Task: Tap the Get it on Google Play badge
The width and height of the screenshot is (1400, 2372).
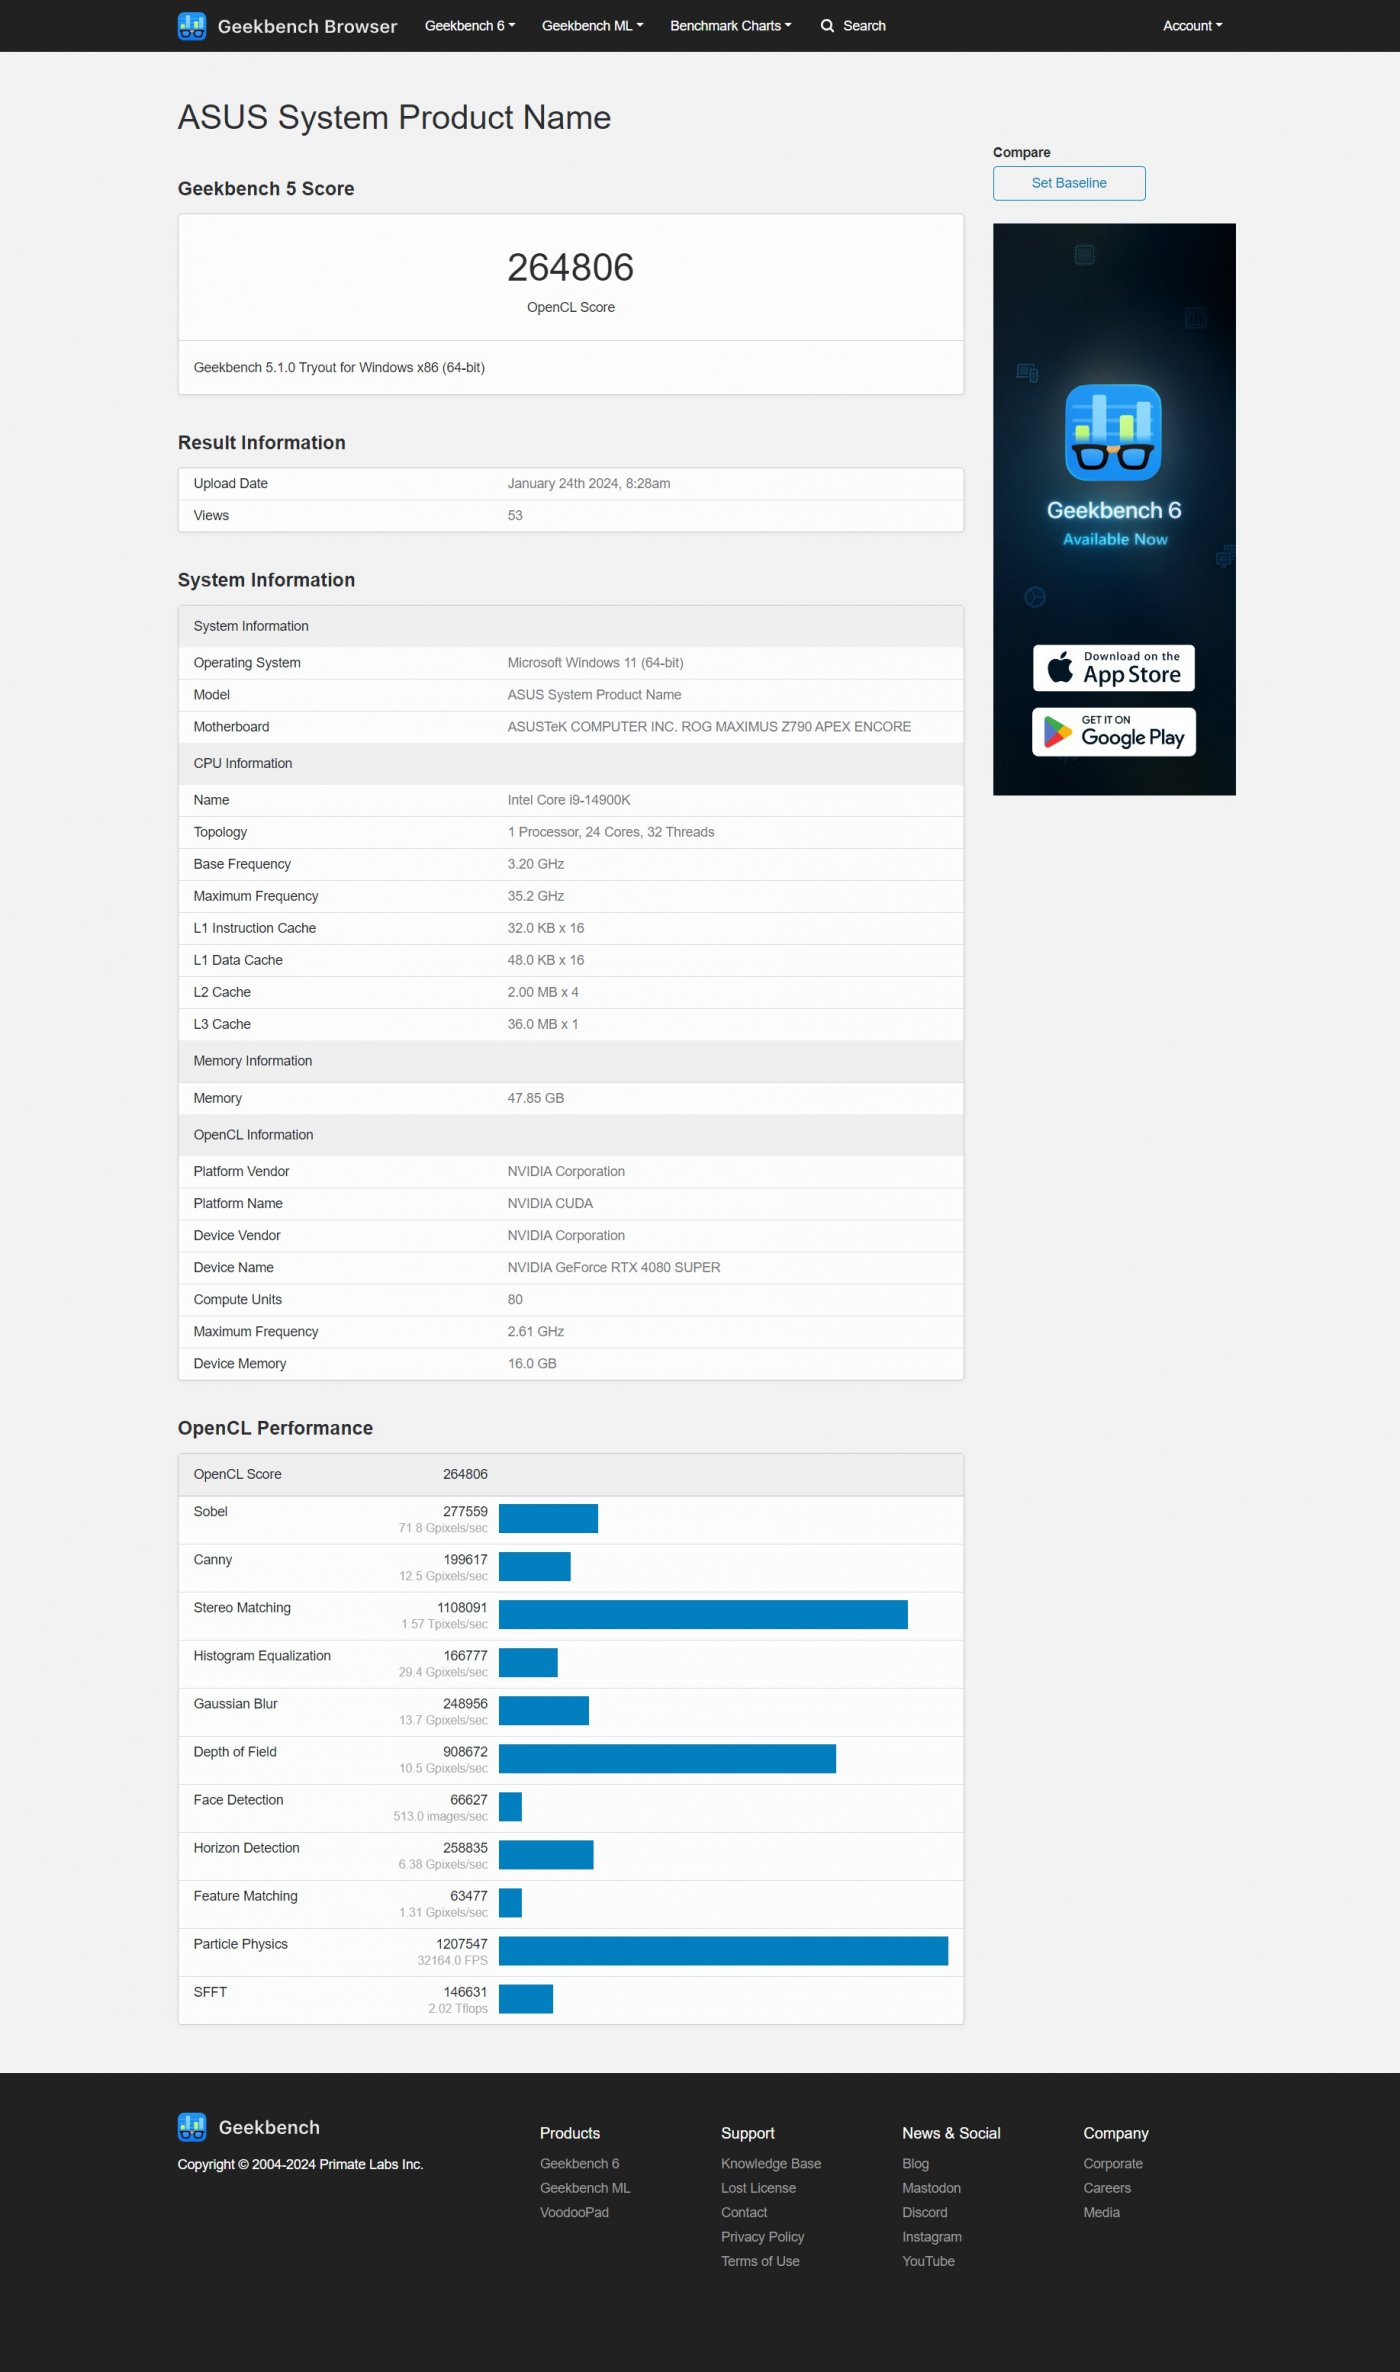Action: (1113, 732)
